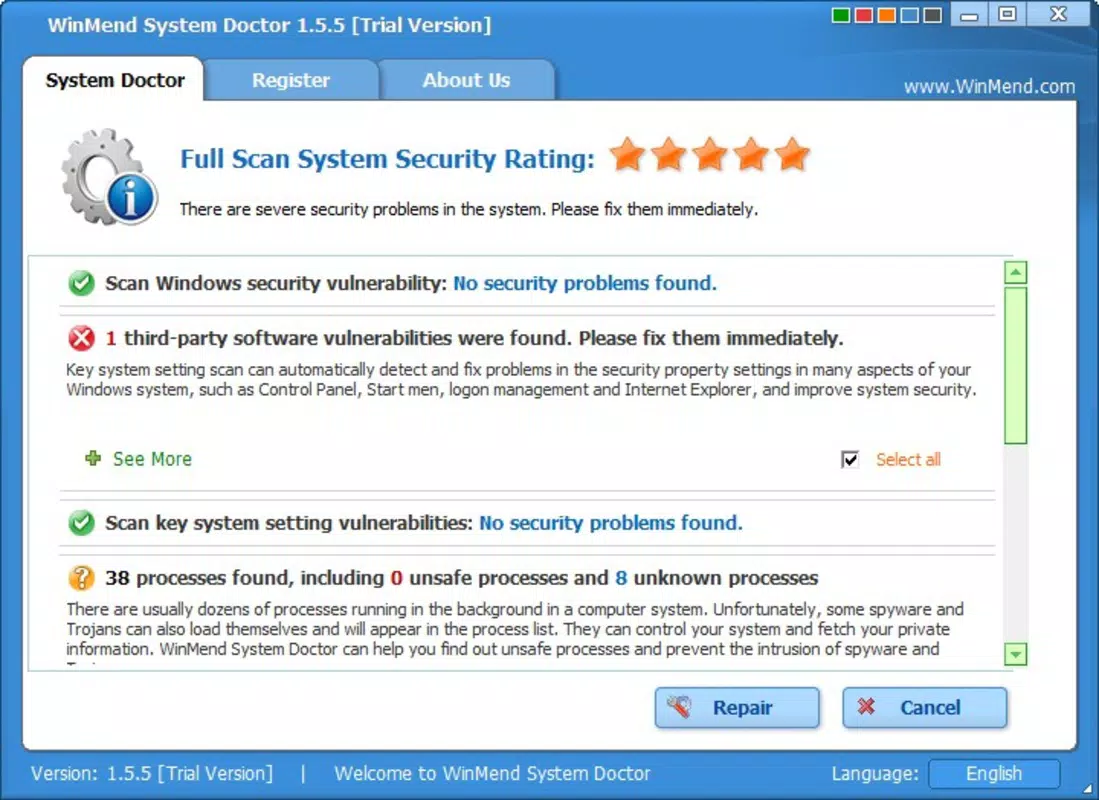1099x800 pixels.
Task: Click the gear info icon
Action: 109,177
